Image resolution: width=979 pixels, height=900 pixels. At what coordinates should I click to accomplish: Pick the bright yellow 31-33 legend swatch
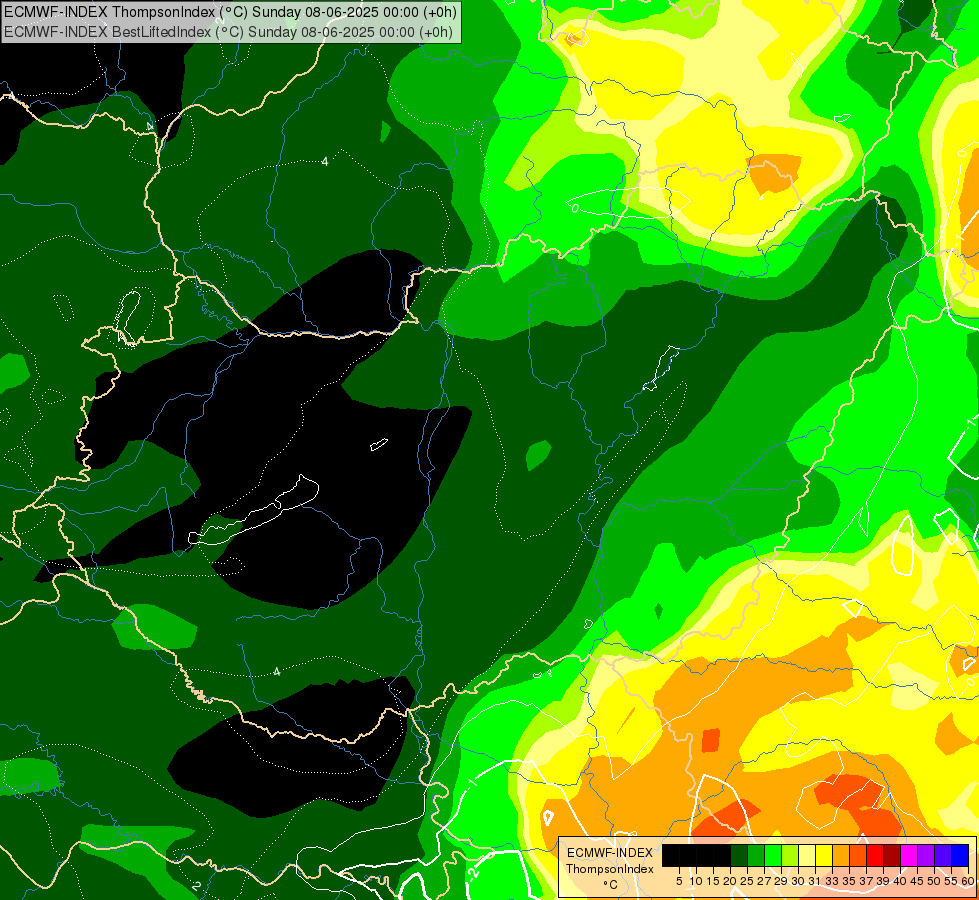[824, 855]
